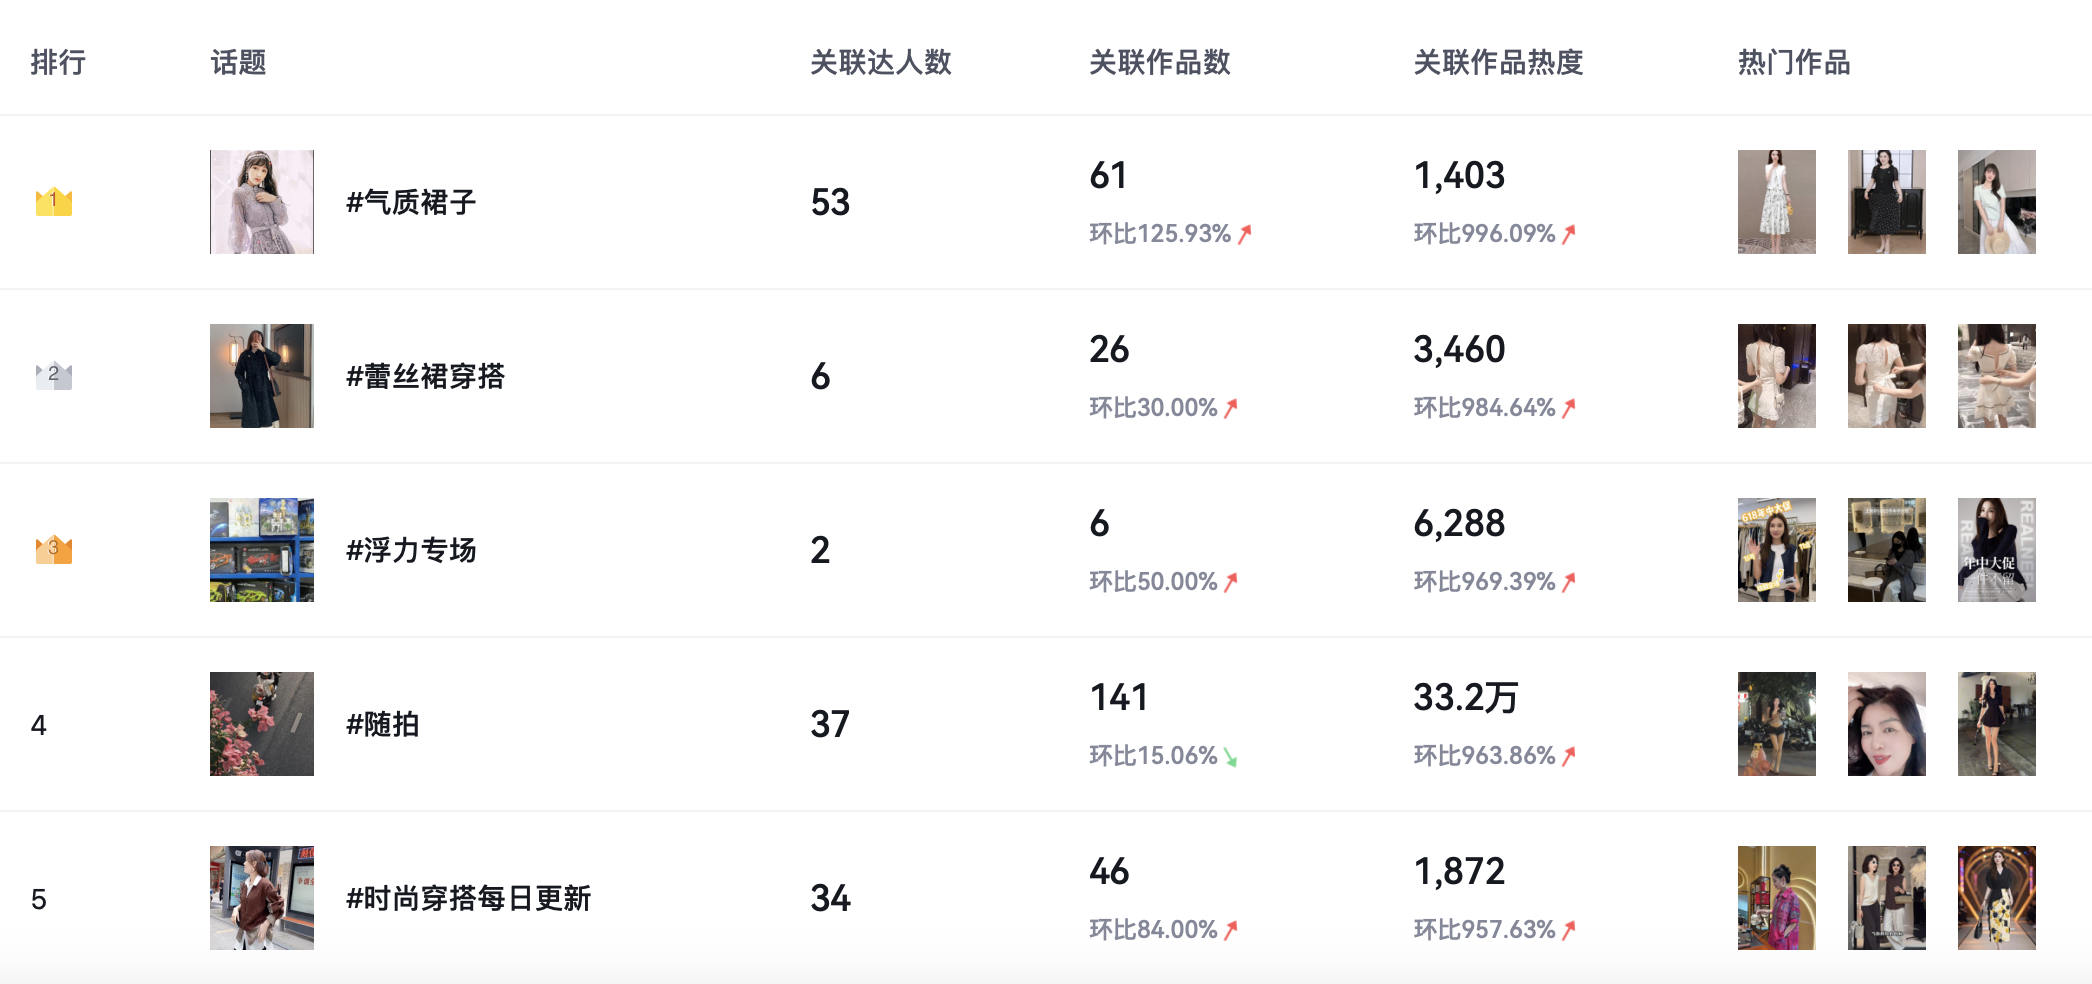Click red up arrow beside 环比969.39%
This screenshot has width=2092, height=984.
[x=1569, y=582]
